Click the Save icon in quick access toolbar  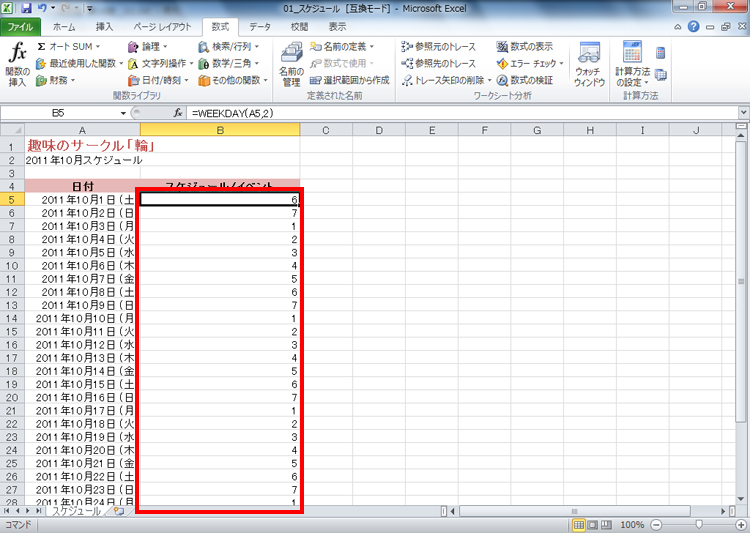click(26, 8)
